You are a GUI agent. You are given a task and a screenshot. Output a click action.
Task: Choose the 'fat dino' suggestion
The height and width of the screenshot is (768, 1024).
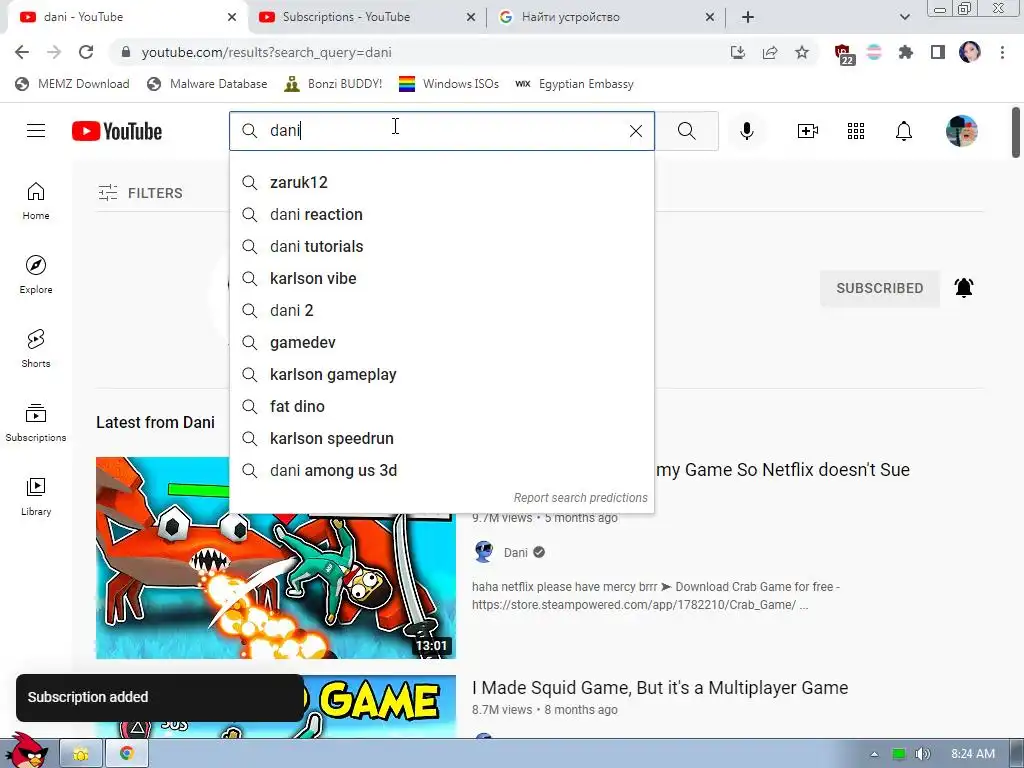[x=442, y=406]
